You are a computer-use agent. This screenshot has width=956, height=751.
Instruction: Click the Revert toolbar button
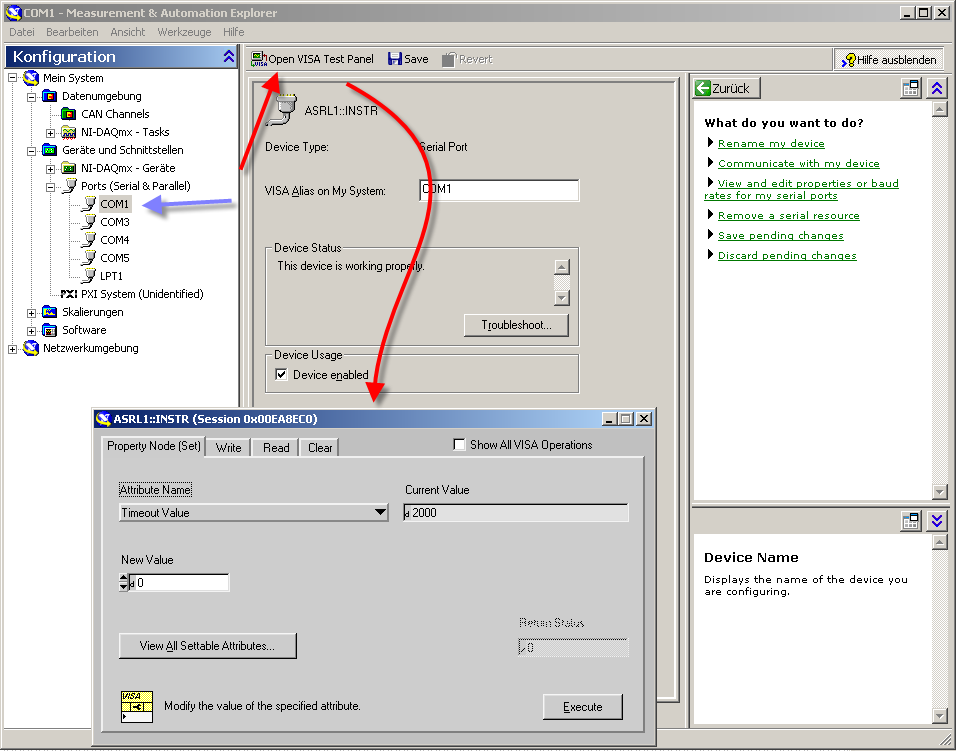(467, 59)
